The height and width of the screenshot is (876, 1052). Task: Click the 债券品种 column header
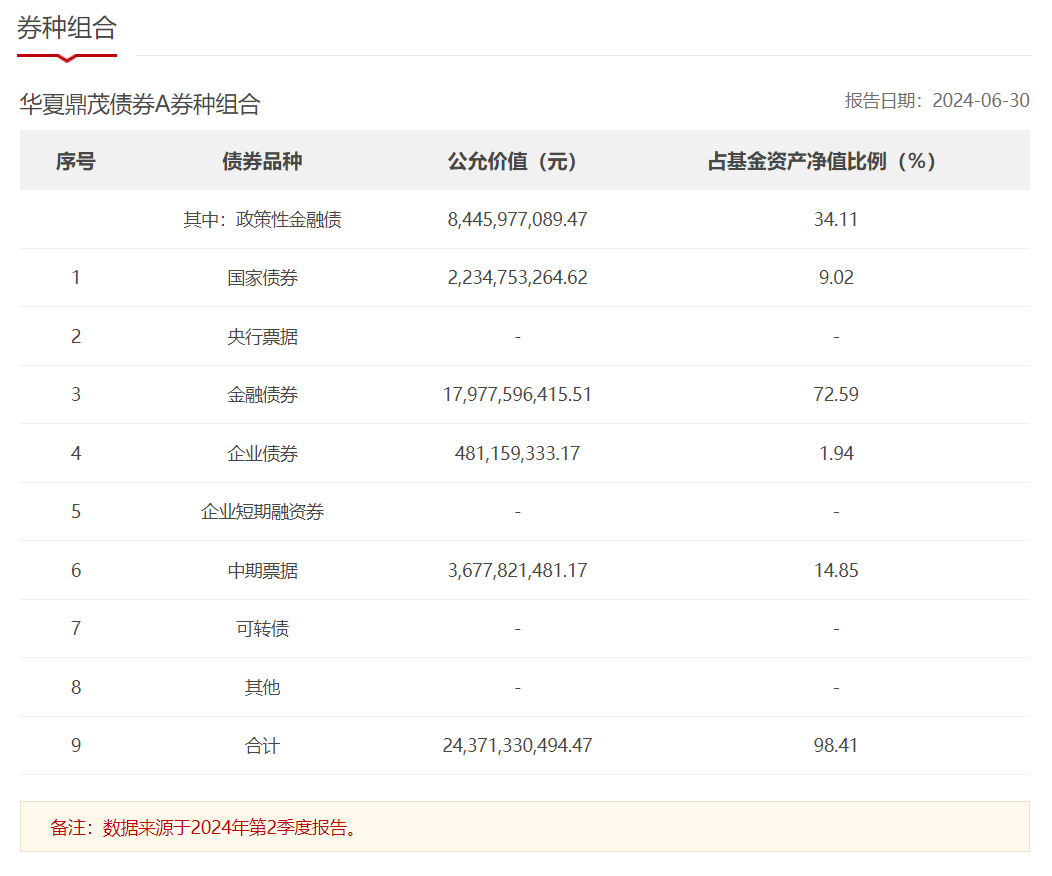262,161
